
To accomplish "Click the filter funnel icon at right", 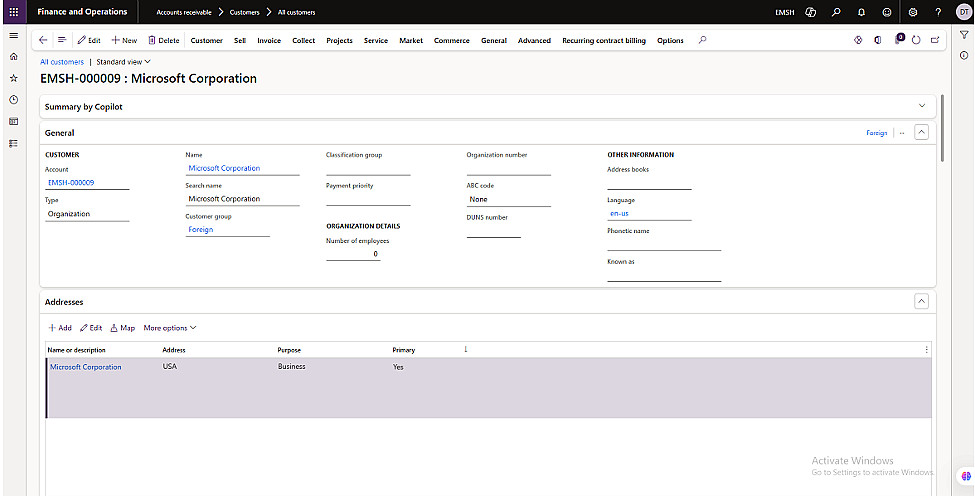I will pyautogui.click(x=964, y=35).
